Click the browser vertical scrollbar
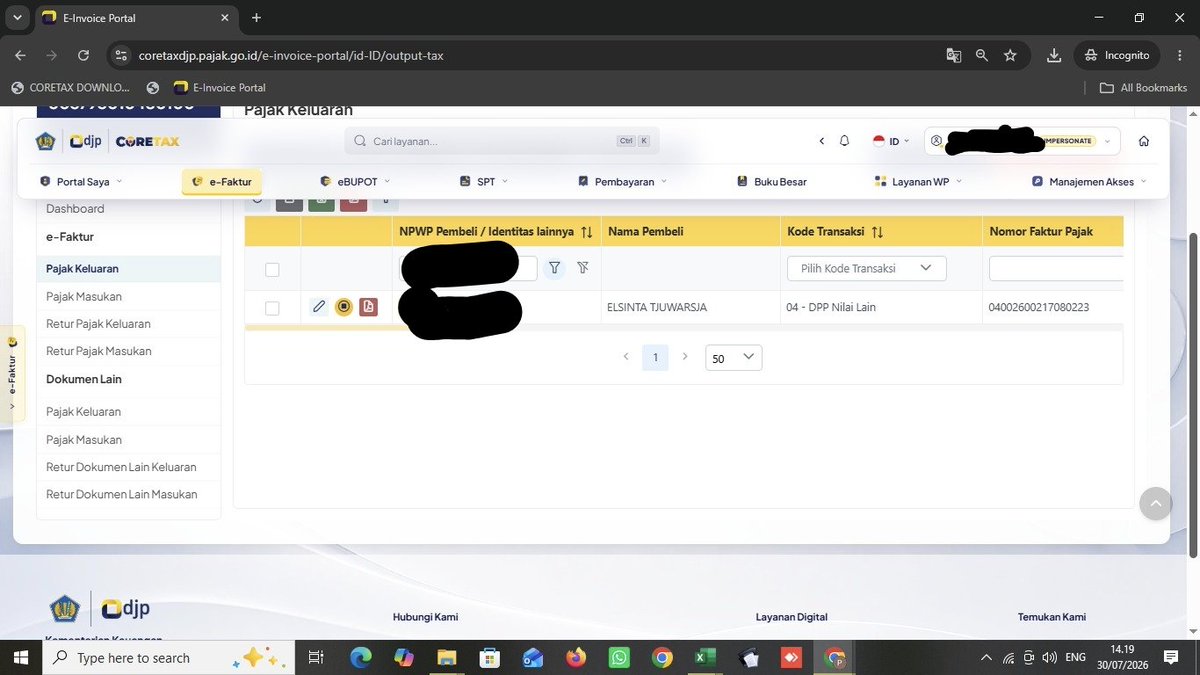Image resolution: width=1200 pixels, height=675 pixels. click(1193, 395)
